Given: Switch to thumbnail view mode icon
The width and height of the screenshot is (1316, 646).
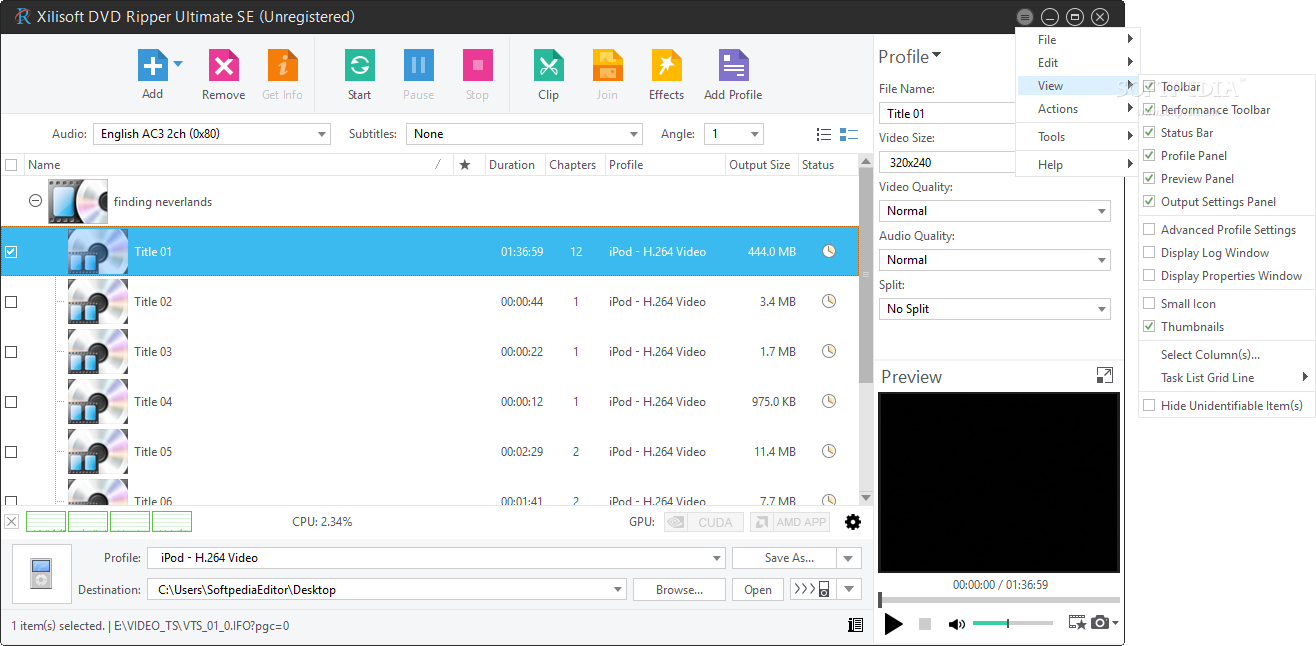Looking at the screenshot, I should pyautogui.click(x=849, y=134).
